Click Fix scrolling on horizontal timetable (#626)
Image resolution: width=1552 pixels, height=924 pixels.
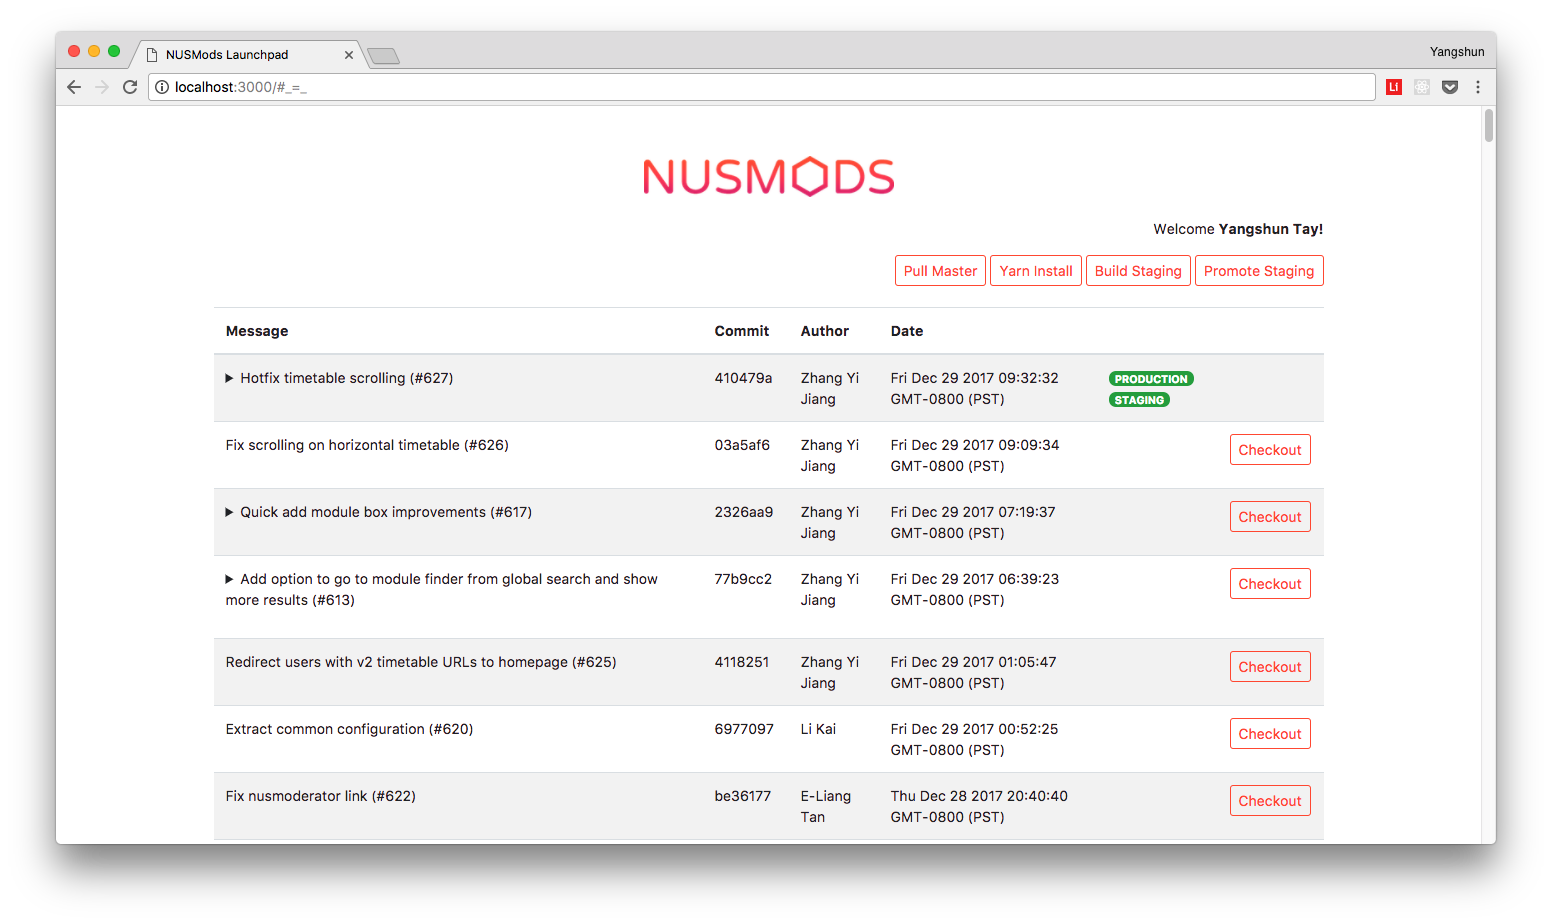(x=367, y=445)
